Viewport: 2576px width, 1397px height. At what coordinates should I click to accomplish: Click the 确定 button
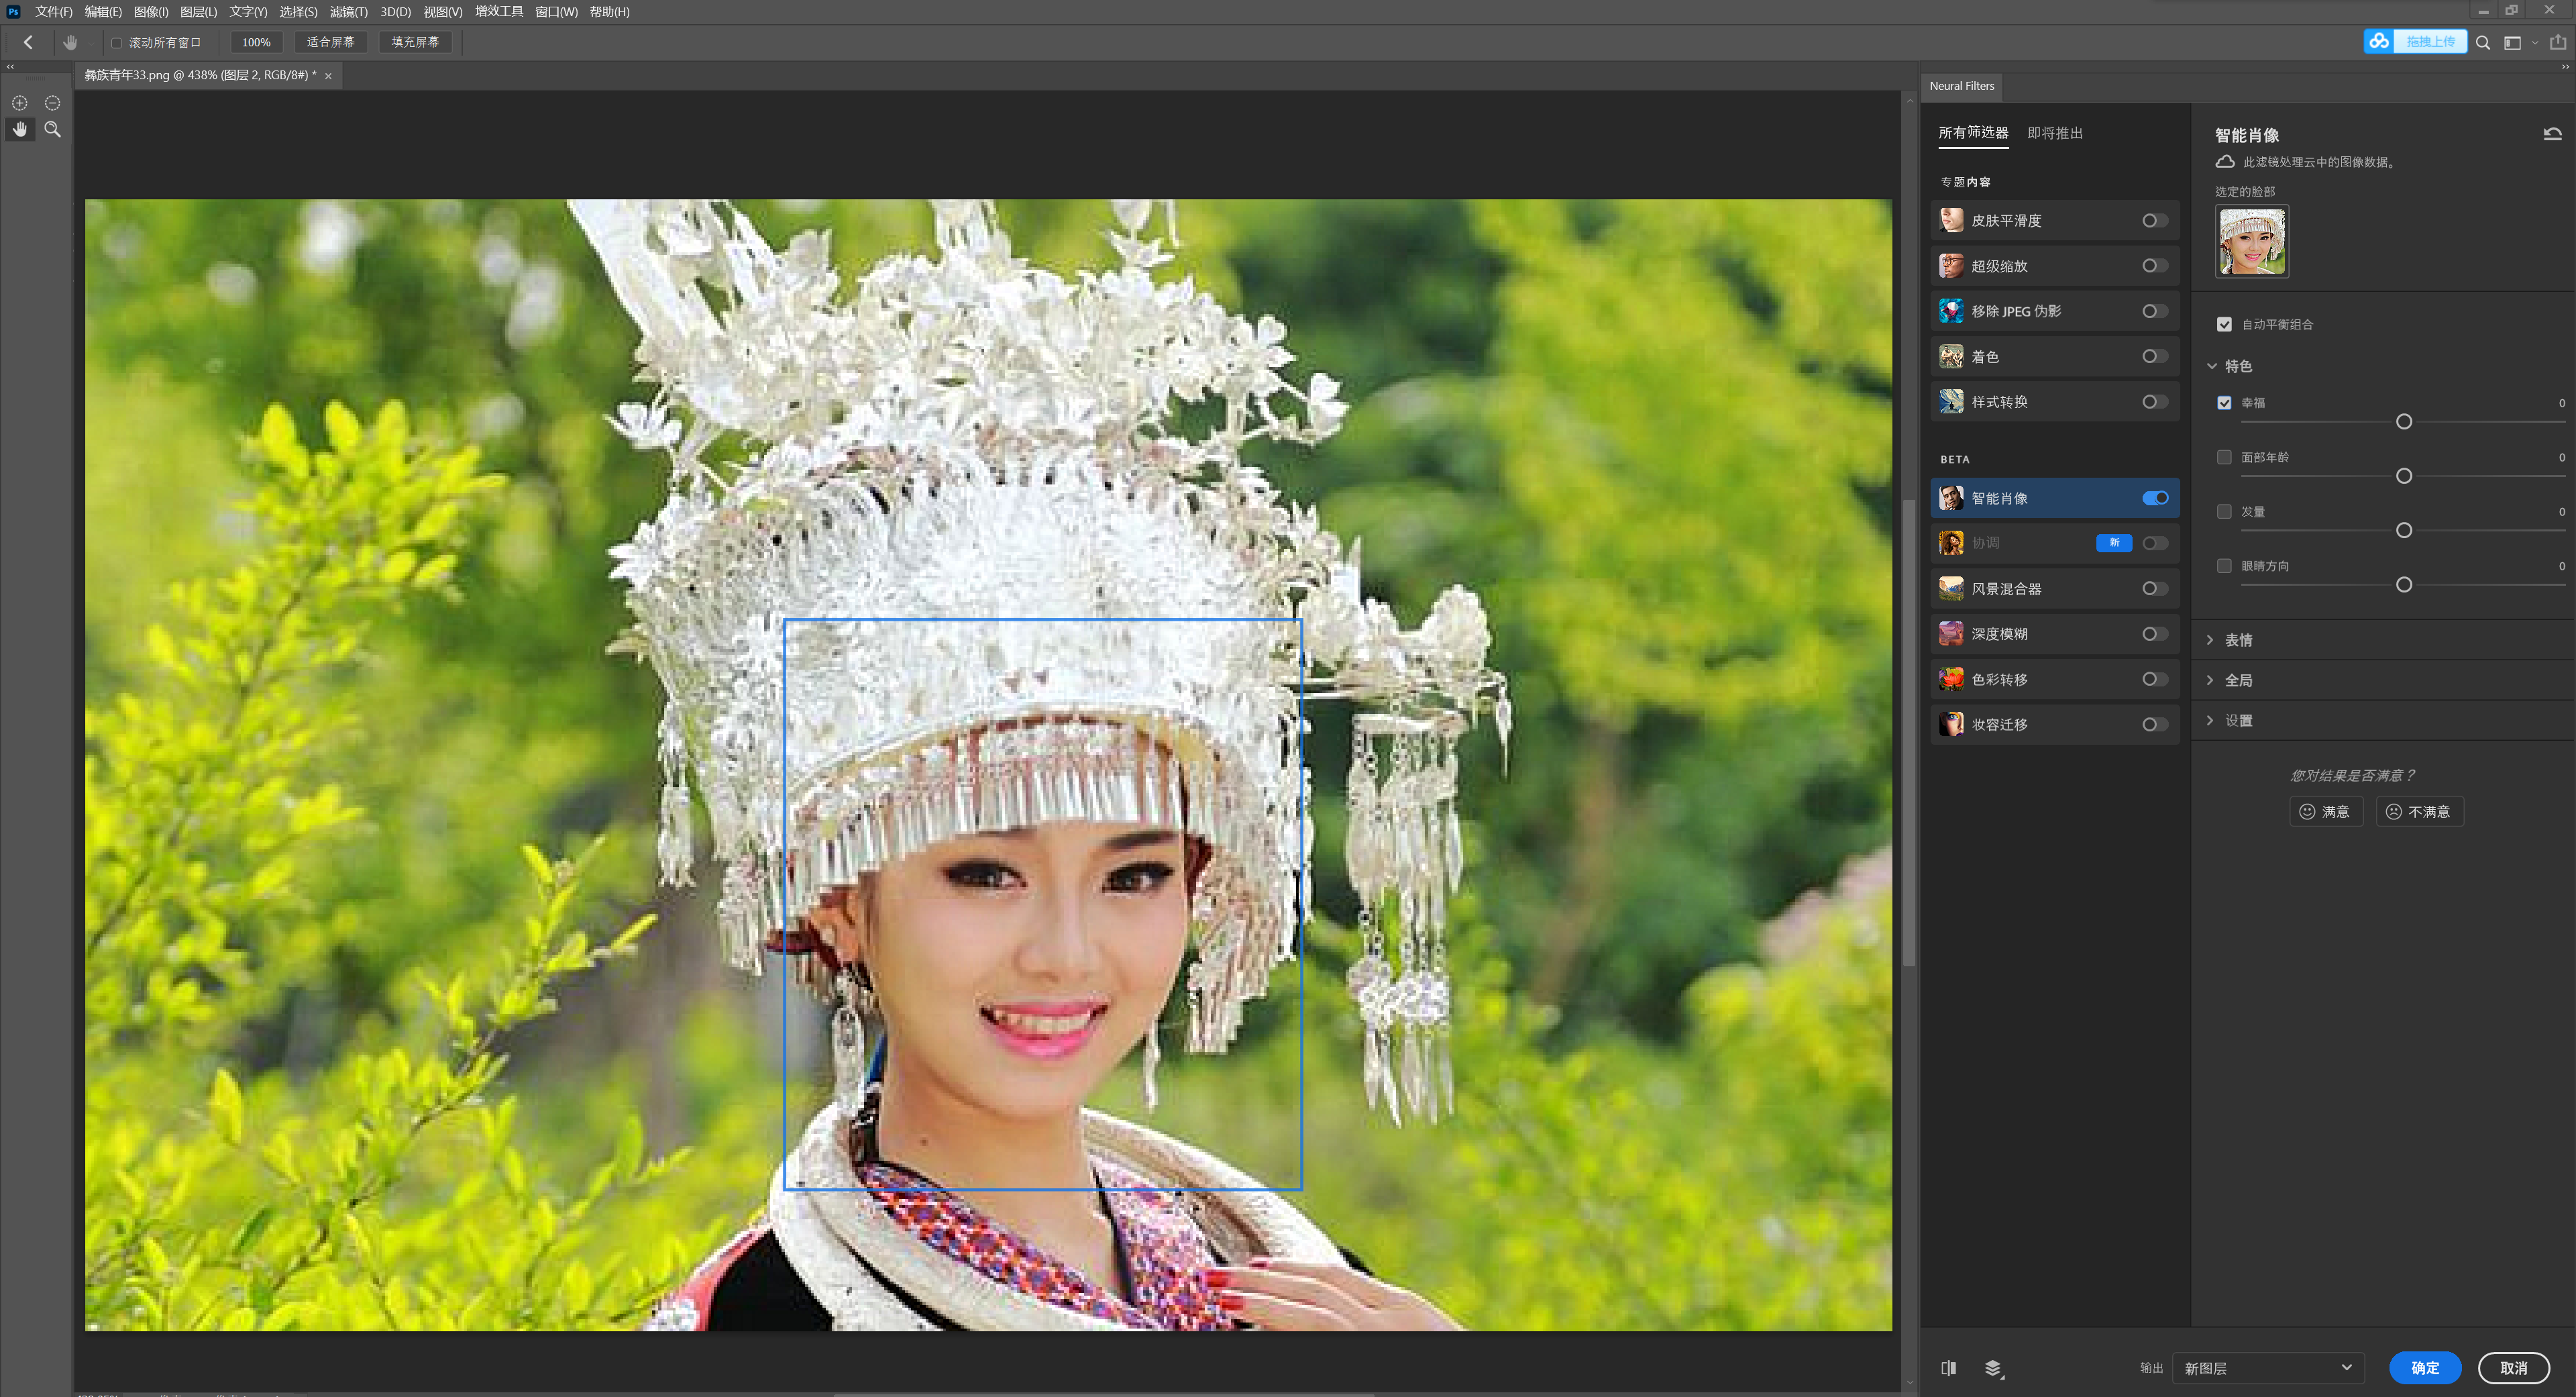[2425, 1368]
